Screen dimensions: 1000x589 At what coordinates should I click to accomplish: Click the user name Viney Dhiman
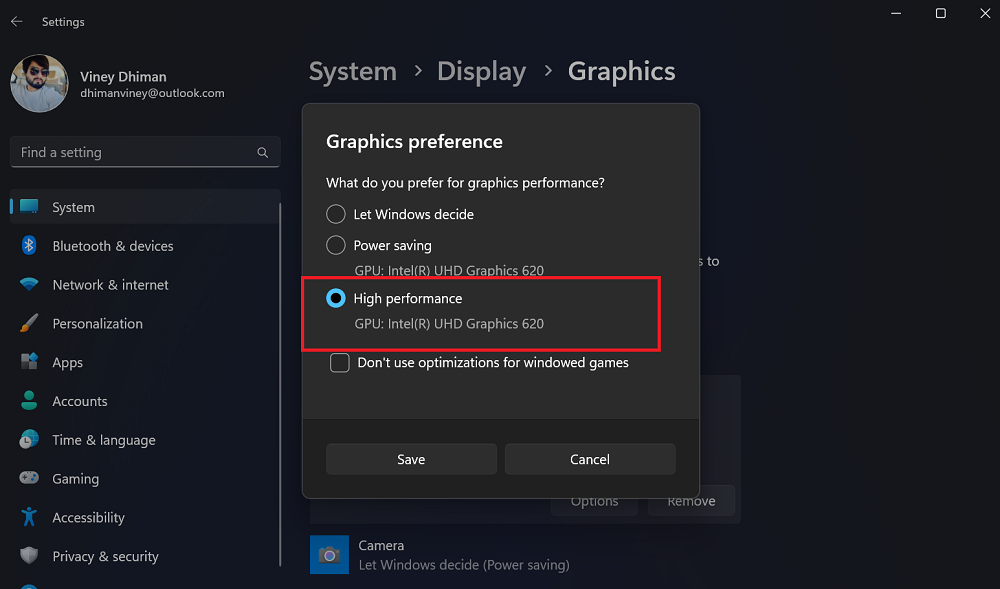pyautogui.click(x=123, y=76)
